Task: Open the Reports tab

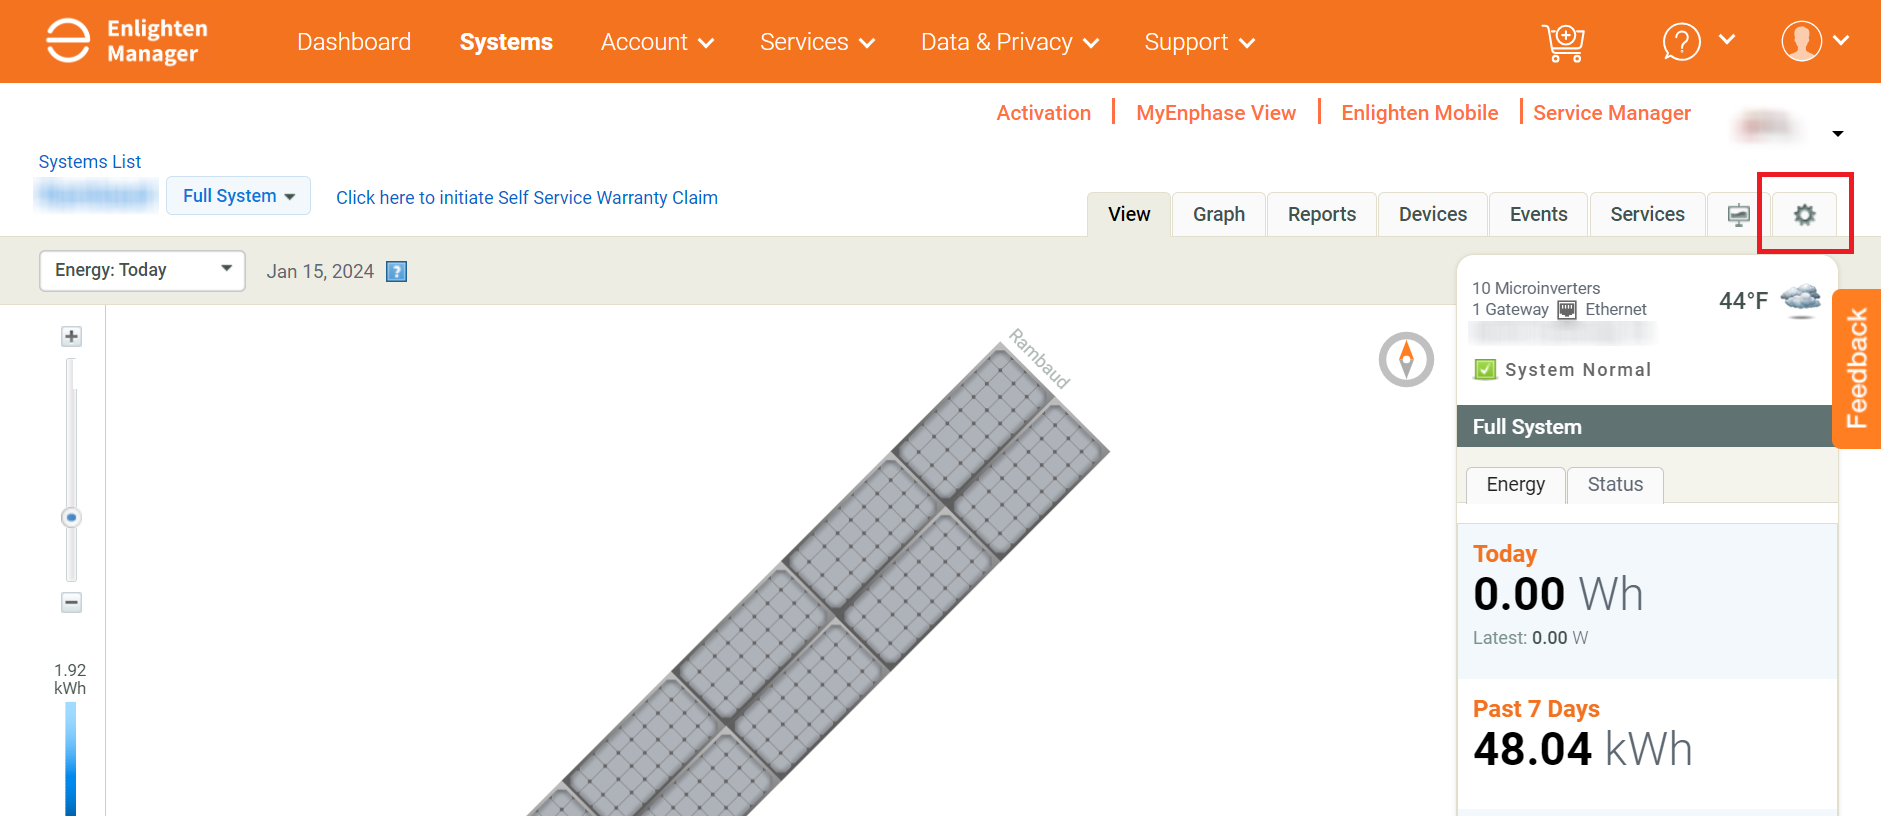Action: click(1322, 214)
